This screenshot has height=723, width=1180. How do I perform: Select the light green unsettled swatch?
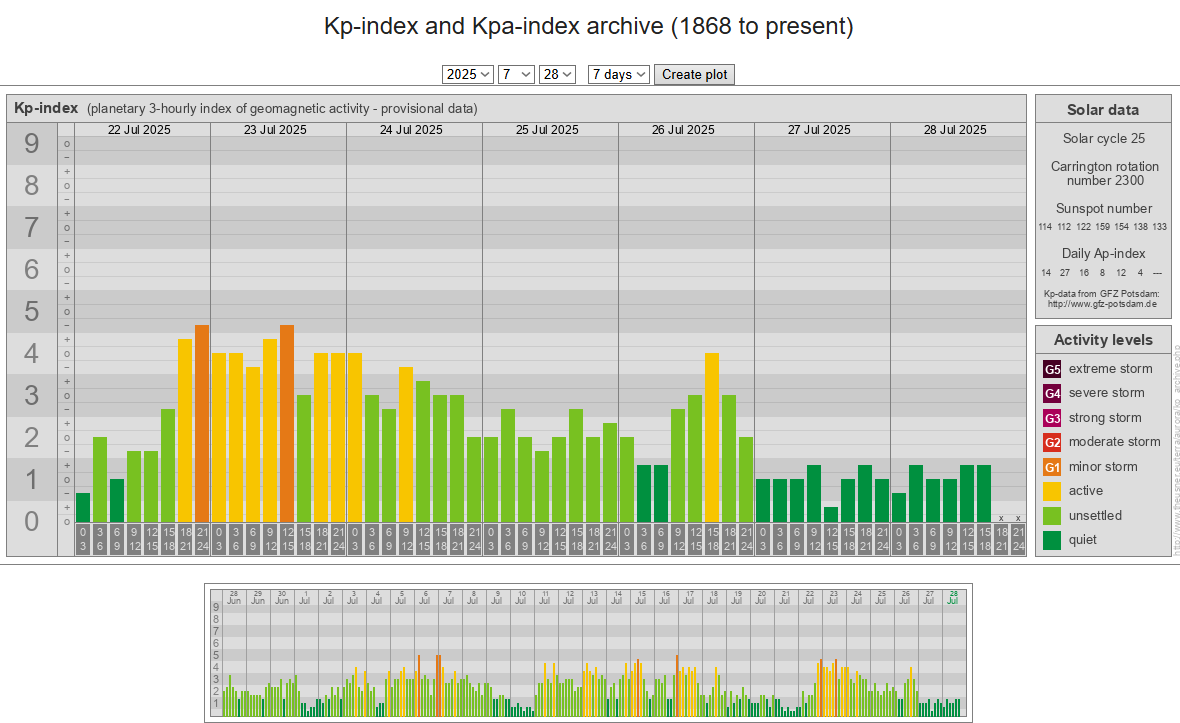[1052, 516]
